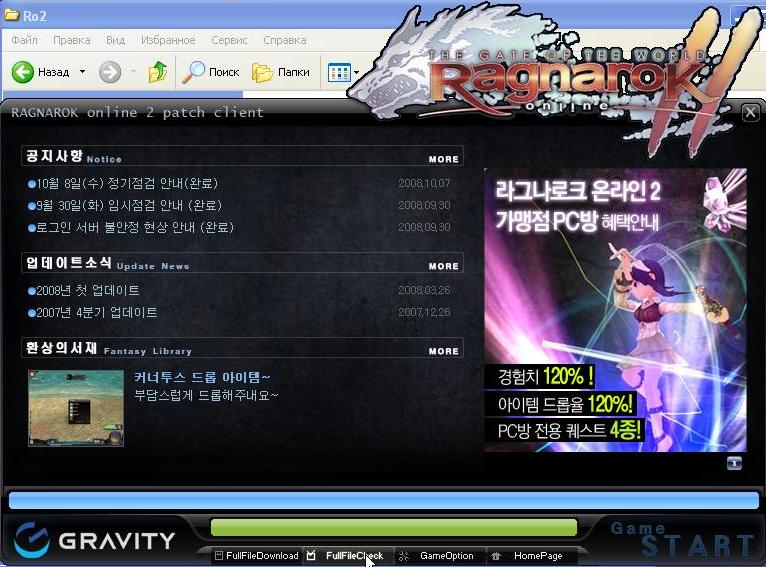Click the Up folder icon in toolbar
This screenshot has height=567, width=766.
coord(157,72)
